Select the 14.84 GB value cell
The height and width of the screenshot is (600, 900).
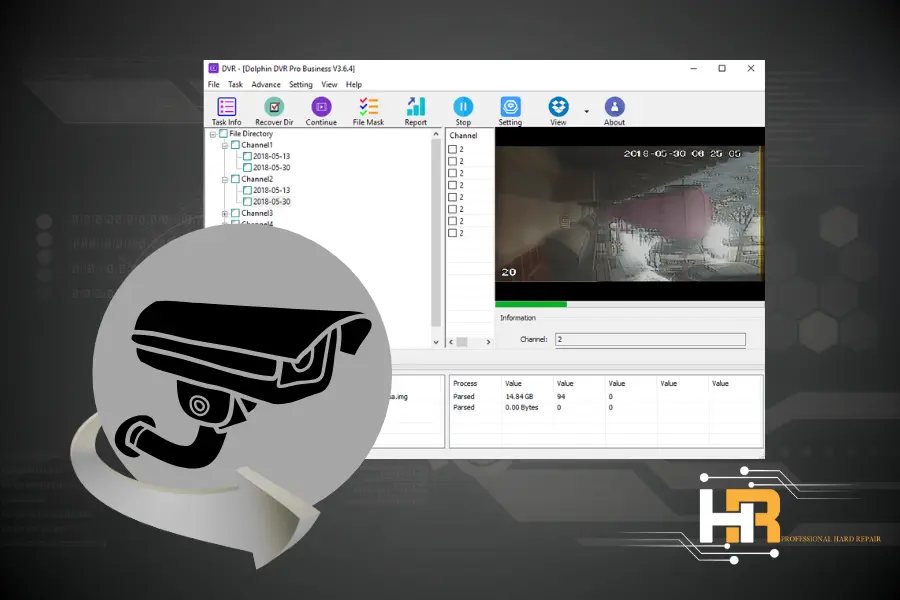coord(519,397)
